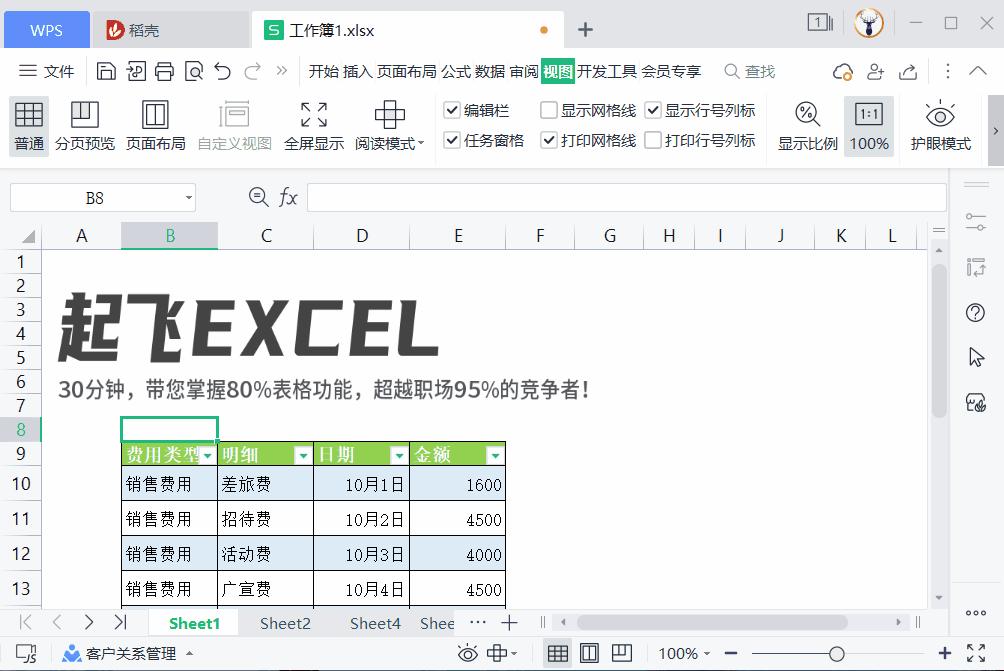Set zoom to 1:1 with 100% icon
The image size is (1004, 671).
pos(868,124)
